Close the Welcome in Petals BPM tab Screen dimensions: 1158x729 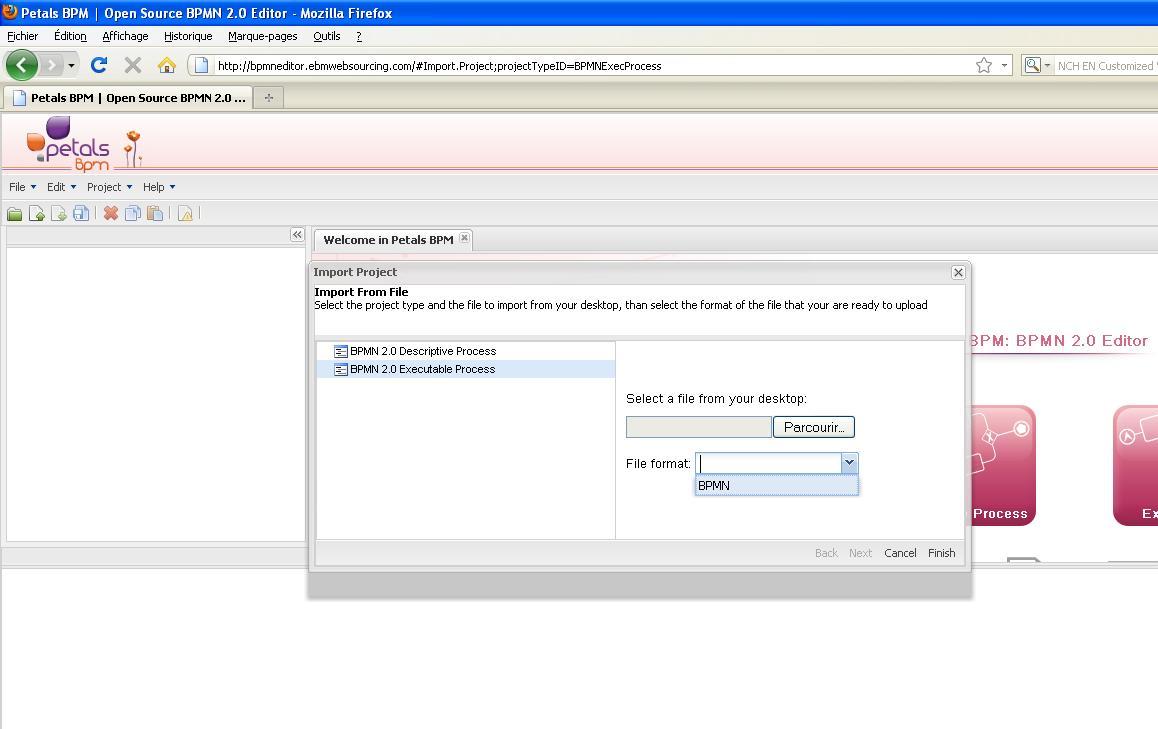(465, 238)
